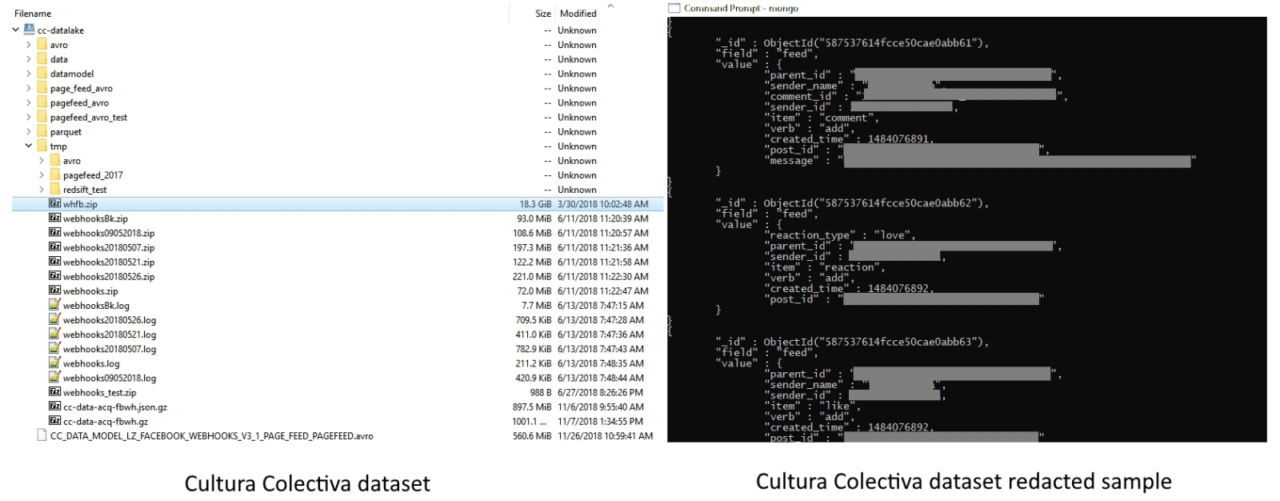The image size is (1280, 501).
Task: Click the data folder icon
Action: point(41,59)
